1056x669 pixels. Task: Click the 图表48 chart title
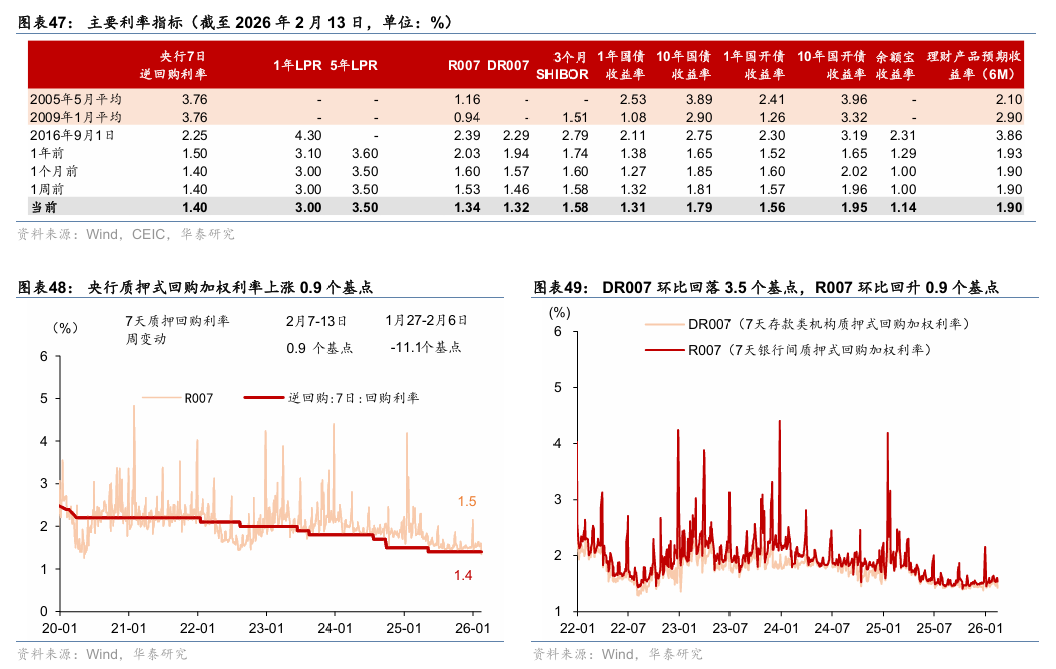pyautogui.click(x=196, y=286)
